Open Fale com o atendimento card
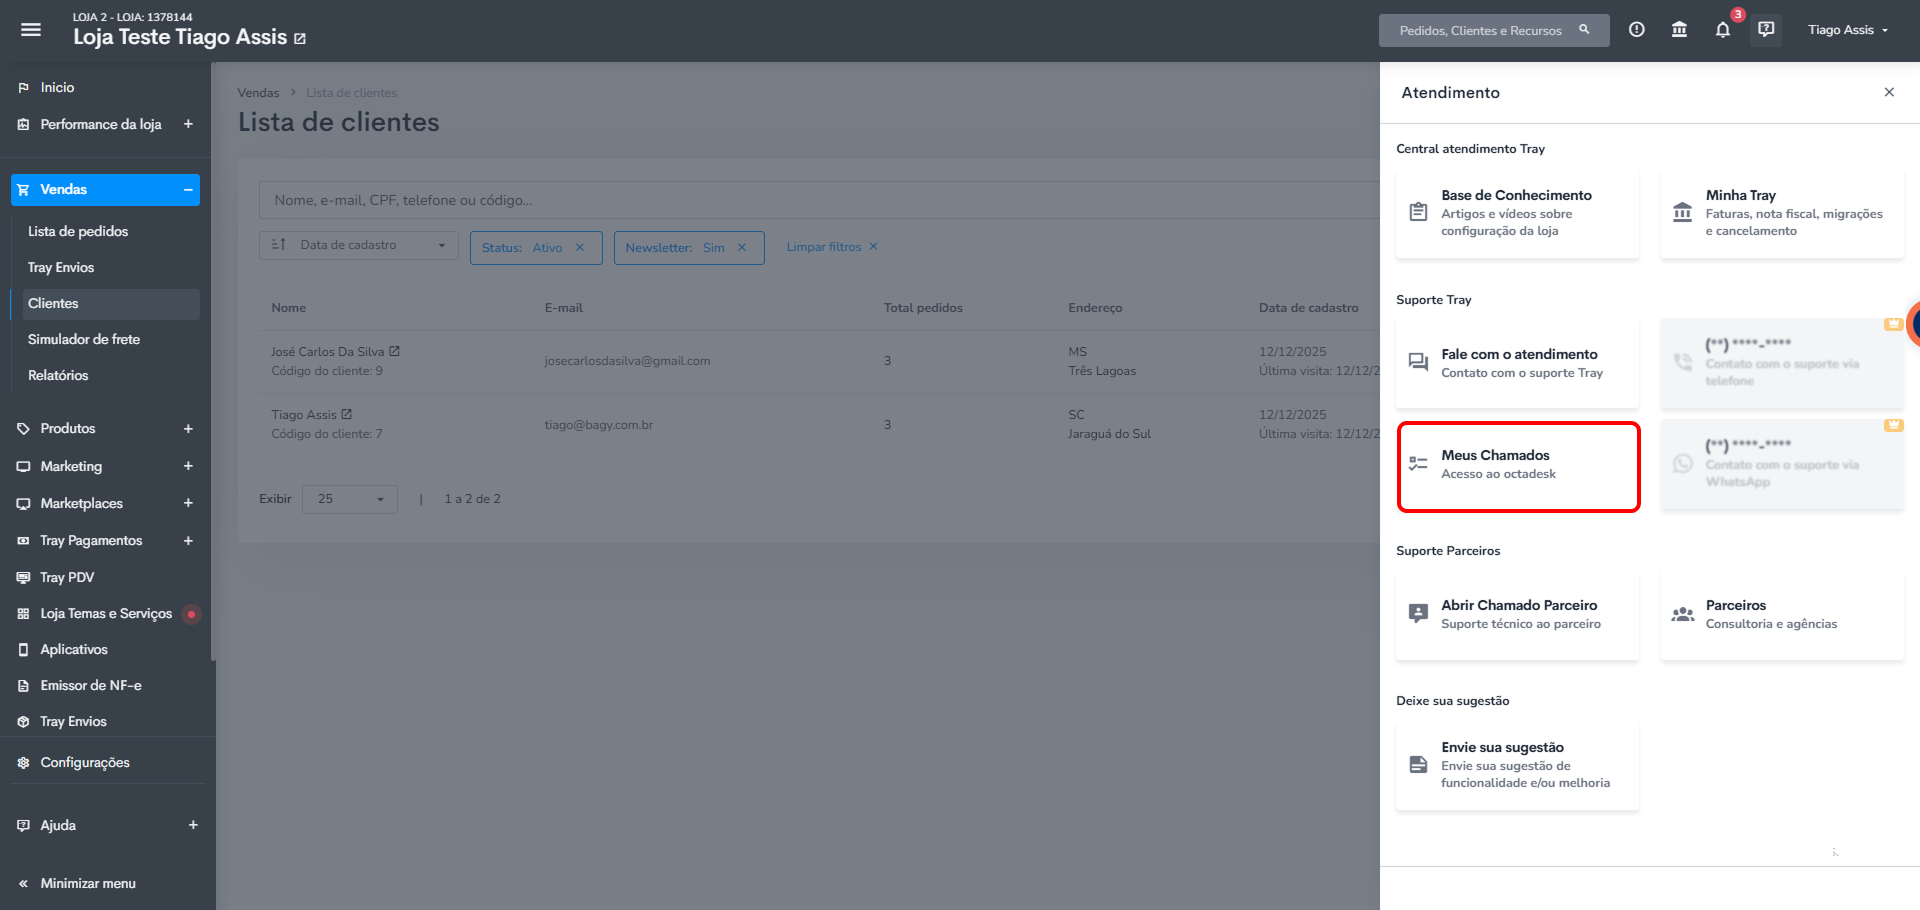1920x910 pixels. point(1517,363)
